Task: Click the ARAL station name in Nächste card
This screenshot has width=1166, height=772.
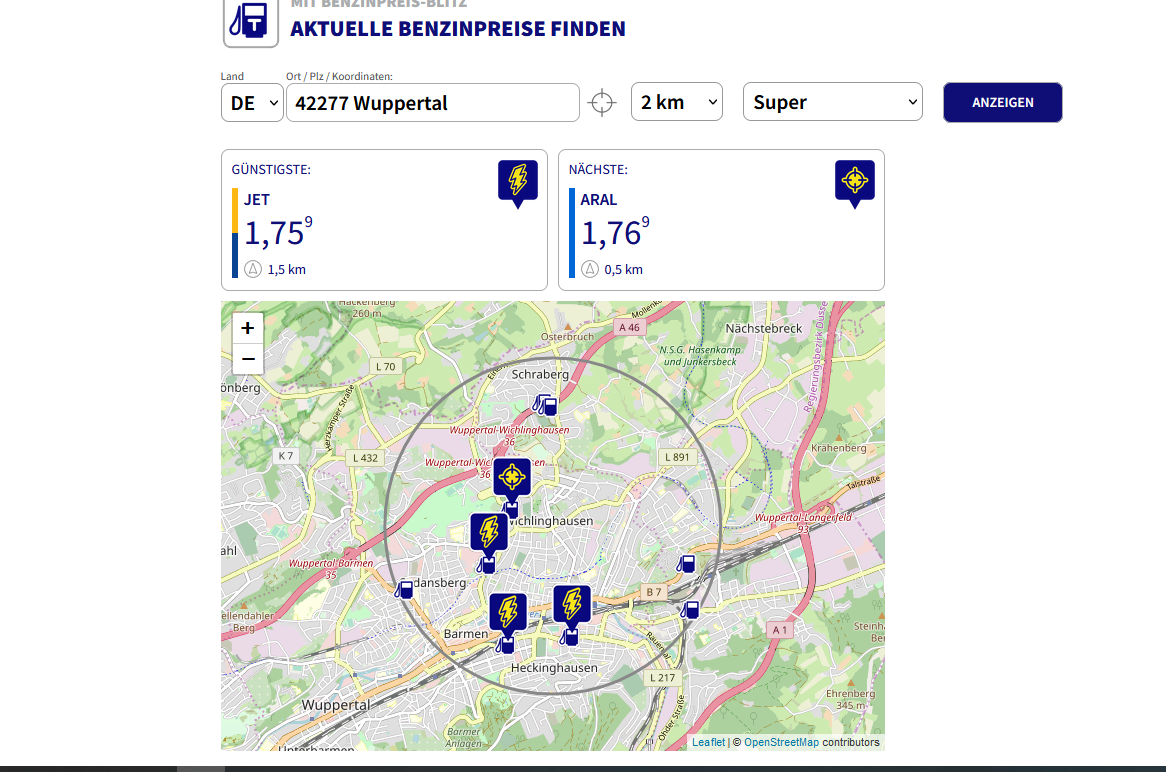Action: coord(599,199)
